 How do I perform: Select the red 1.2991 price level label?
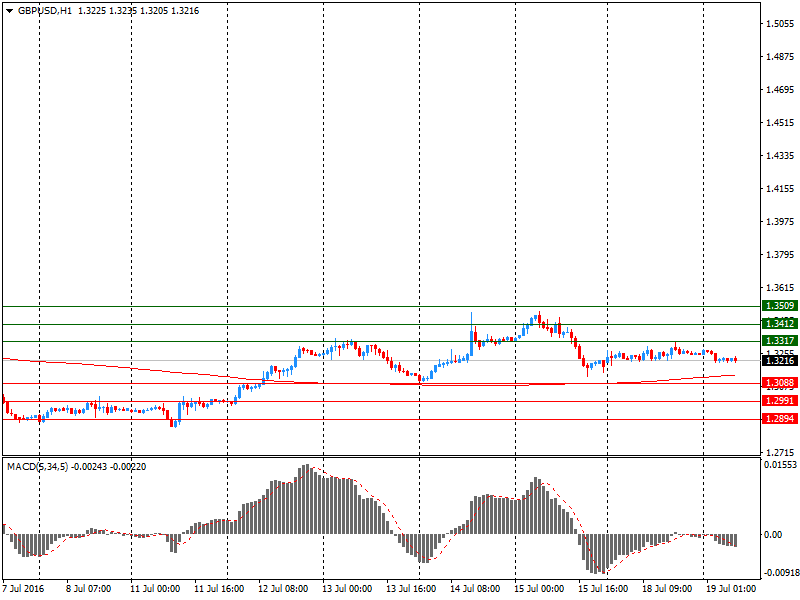click(x=780, y=401)
